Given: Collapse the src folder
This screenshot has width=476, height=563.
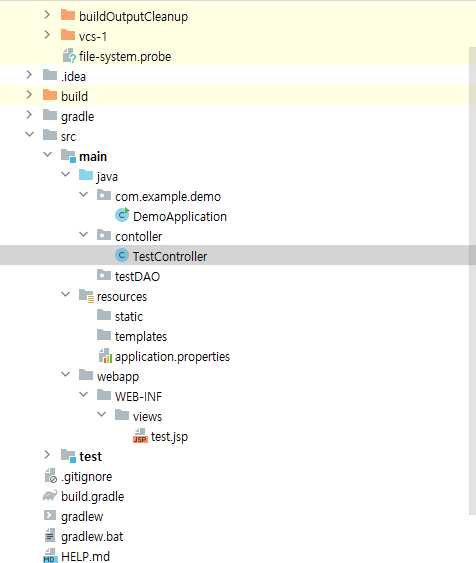Looking at the screenshot, I should click(x=29, y=135).
